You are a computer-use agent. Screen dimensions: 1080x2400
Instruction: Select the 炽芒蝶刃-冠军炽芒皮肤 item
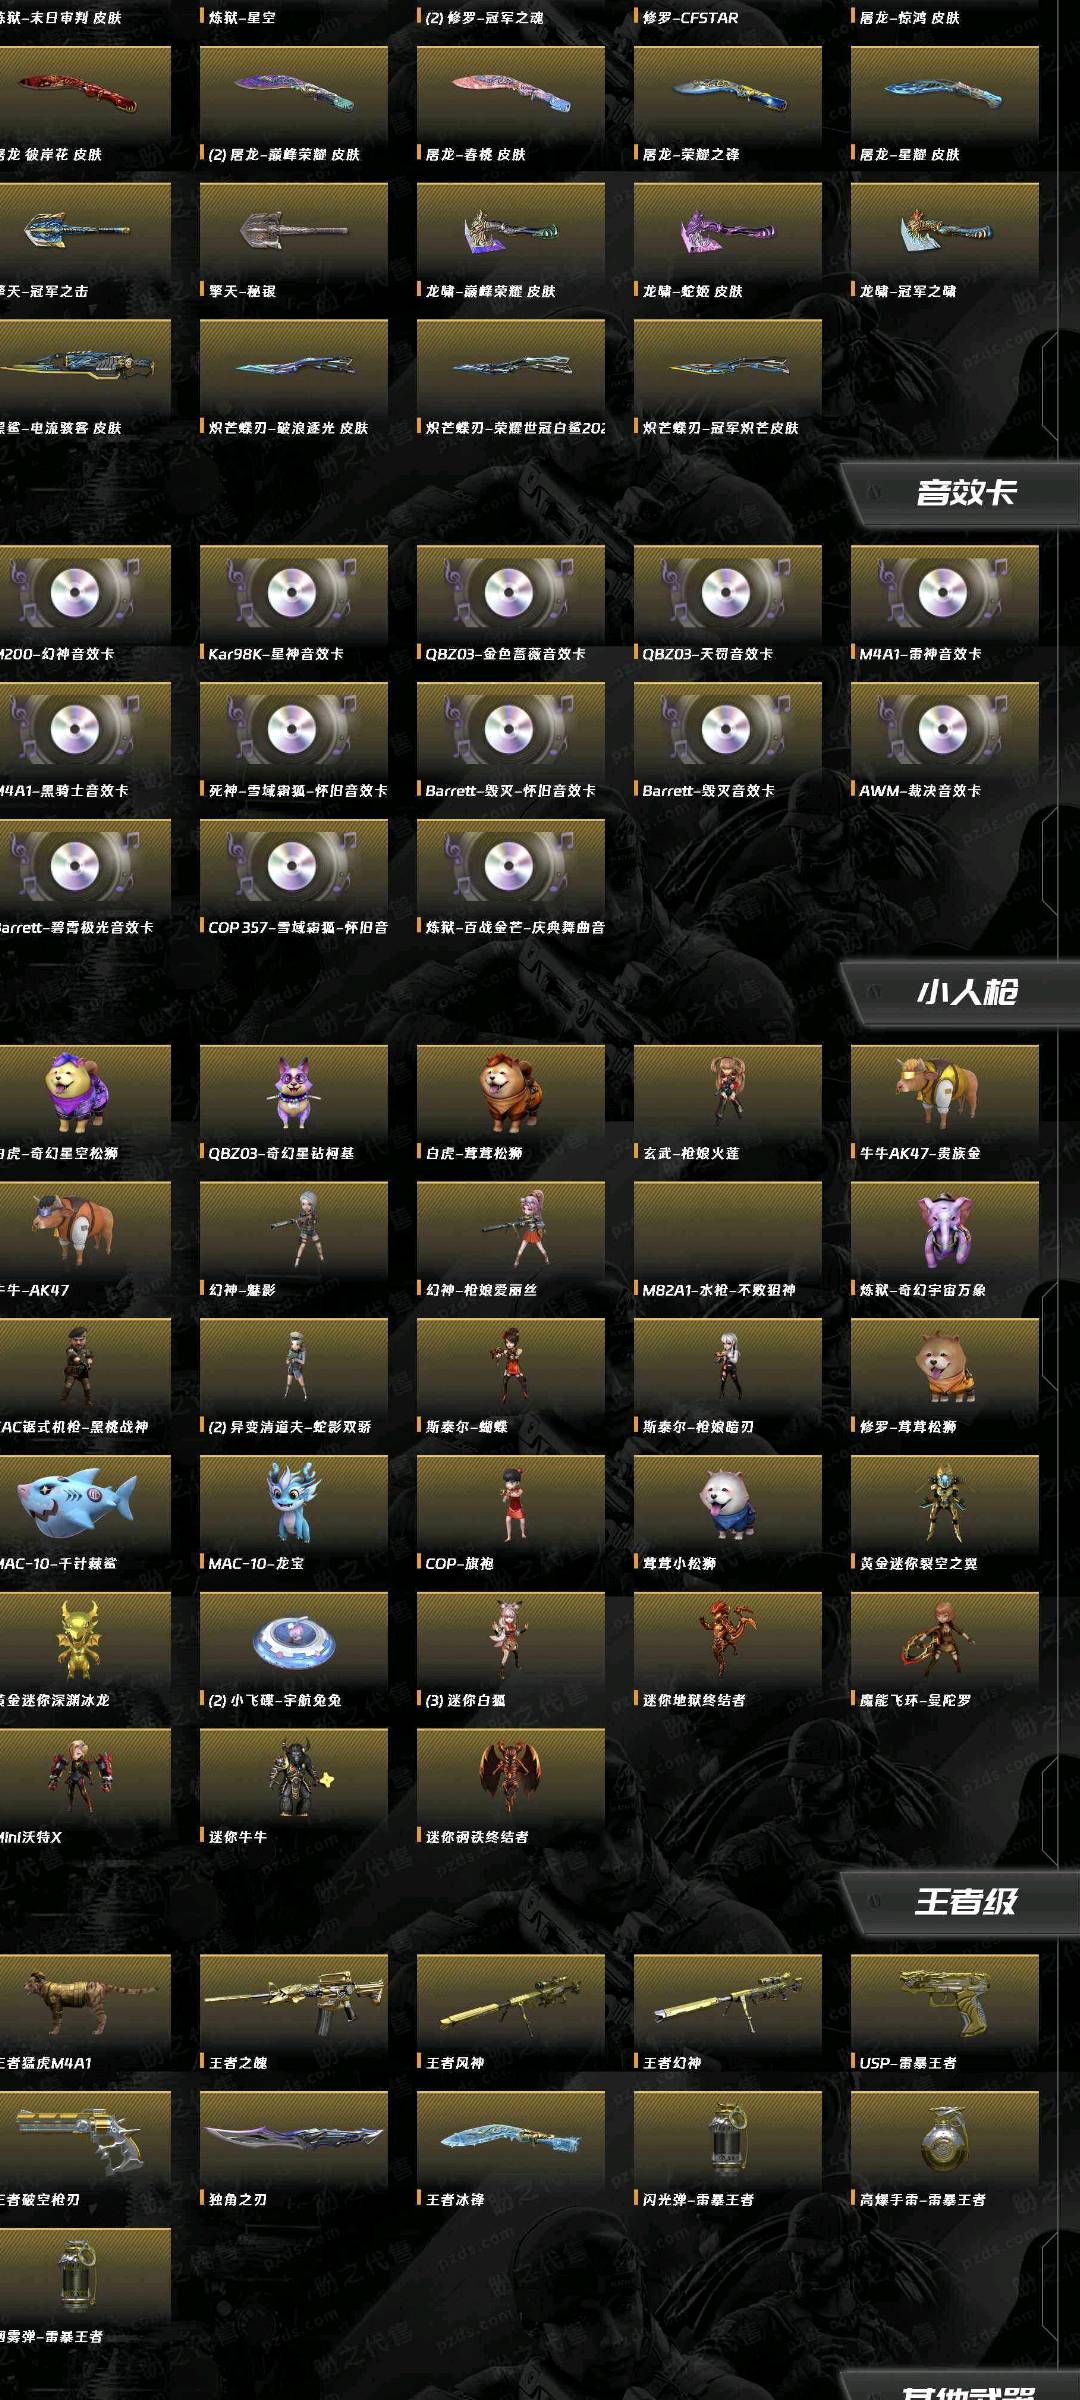tap(727, 369)
